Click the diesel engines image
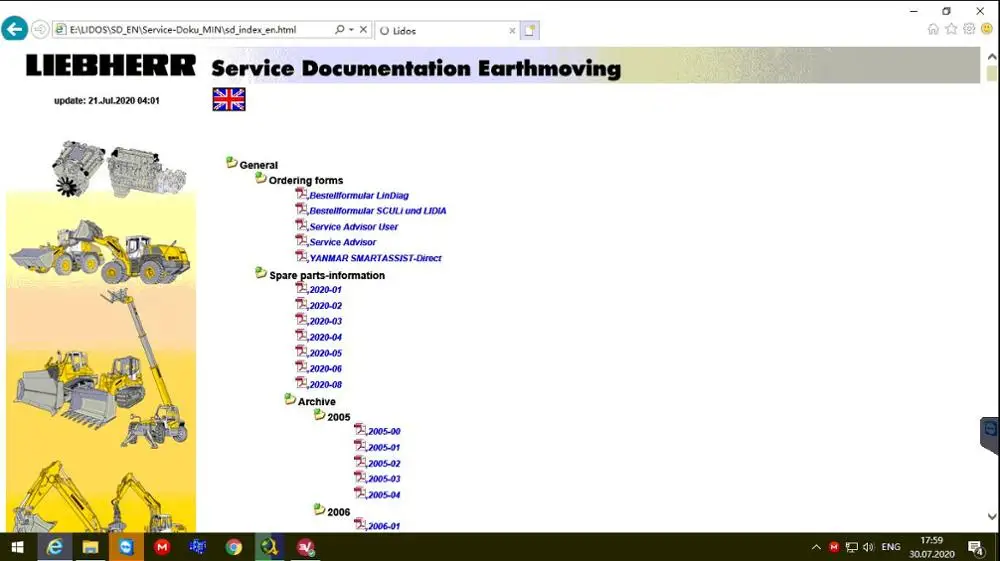 (x=119, y=169)
